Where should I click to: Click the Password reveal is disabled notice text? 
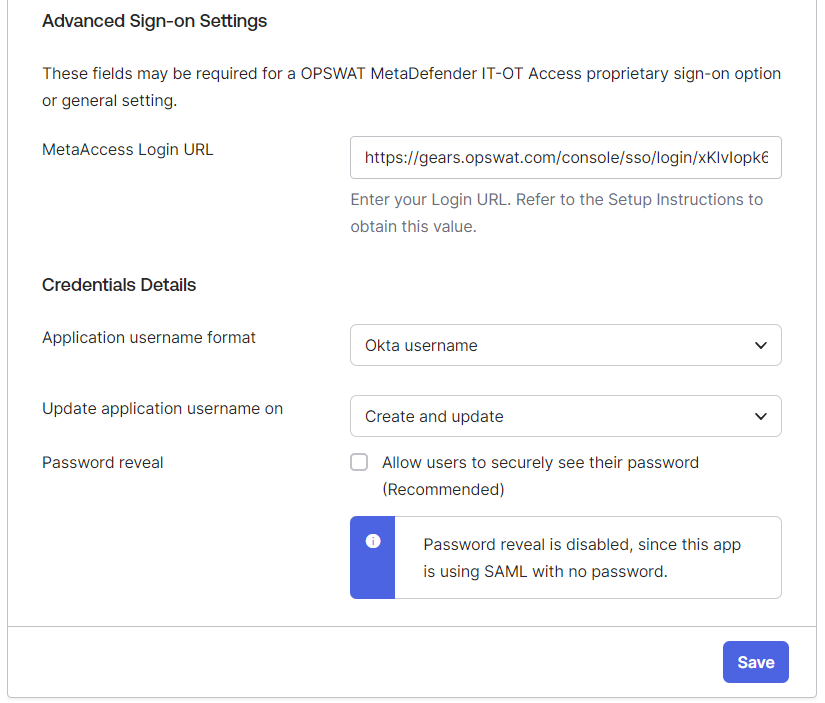(582, 558)
